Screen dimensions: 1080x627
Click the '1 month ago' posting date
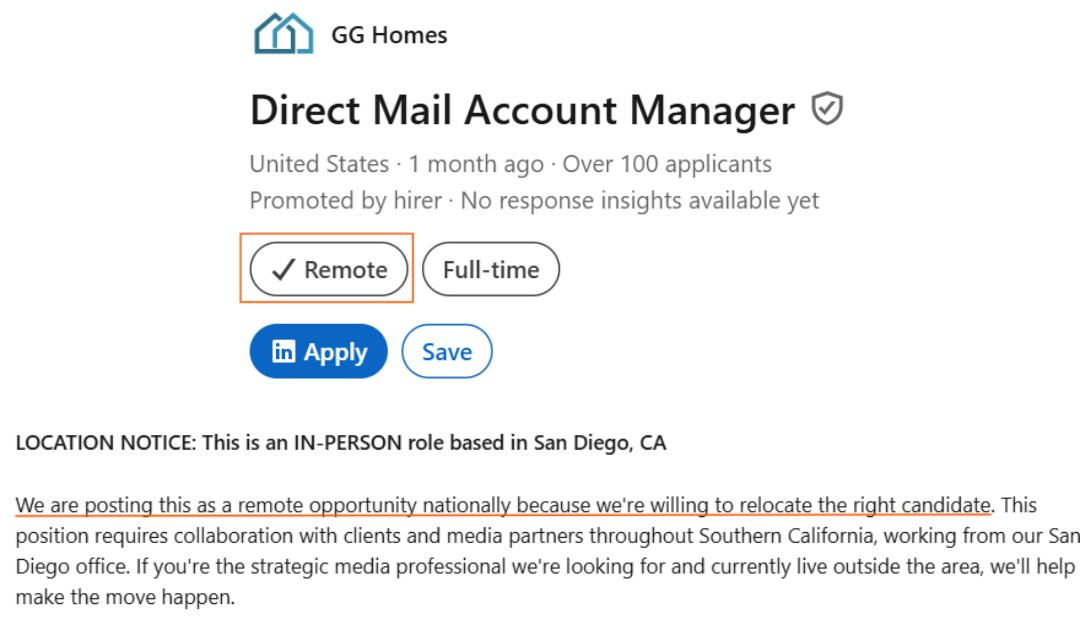coord(475,164)
